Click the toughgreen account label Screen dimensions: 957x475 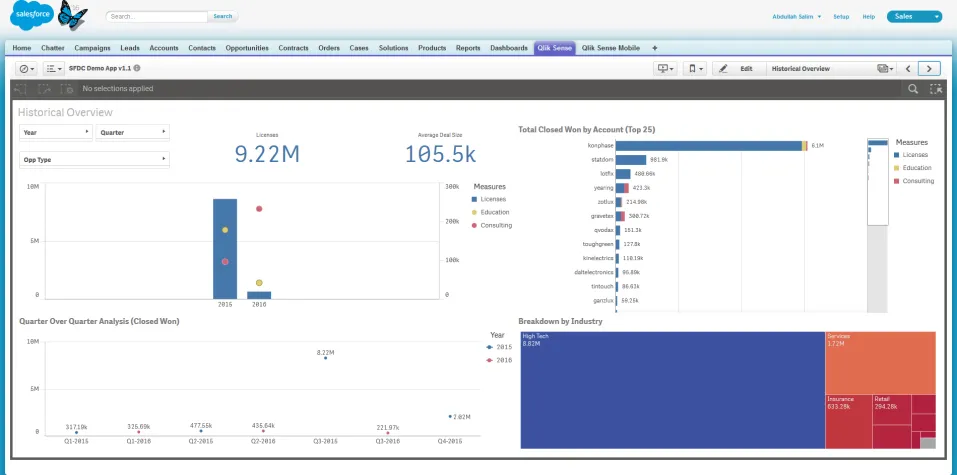(598, 244)
